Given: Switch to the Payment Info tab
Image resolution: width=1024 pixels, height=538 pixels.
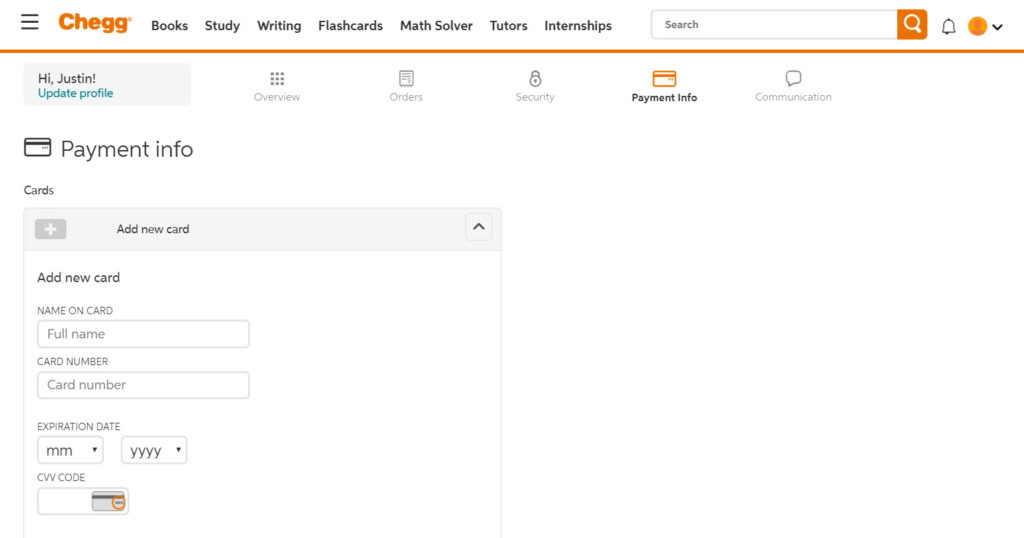Looking at the screenshot, I should click(x=664, y=86).
